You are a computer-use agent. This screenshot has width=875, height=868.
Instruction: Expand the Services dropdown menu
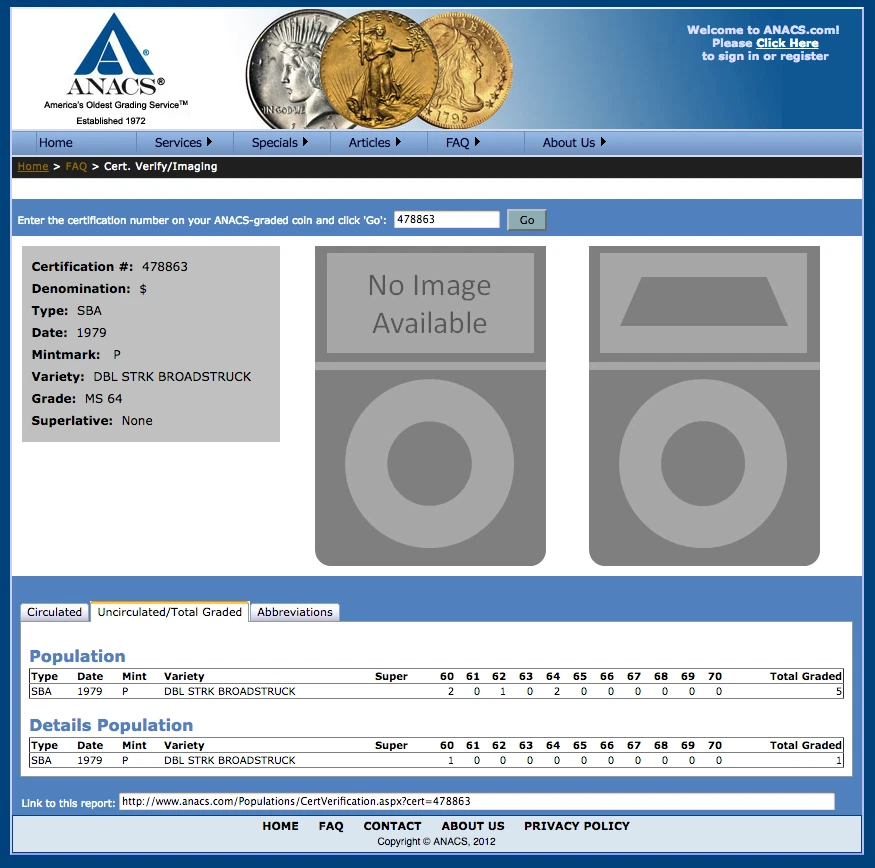[180, 142]
